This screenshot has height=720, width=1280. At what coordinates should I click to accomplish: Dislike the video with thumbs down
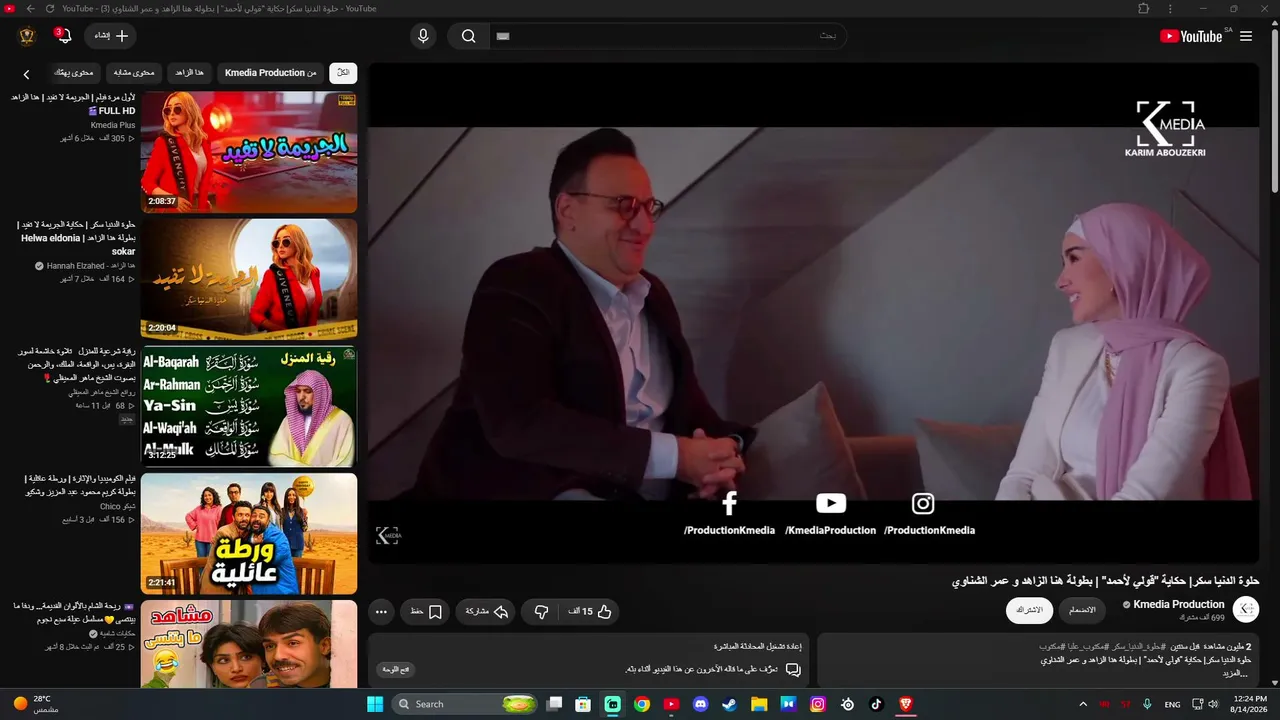(x=541, y=611)
